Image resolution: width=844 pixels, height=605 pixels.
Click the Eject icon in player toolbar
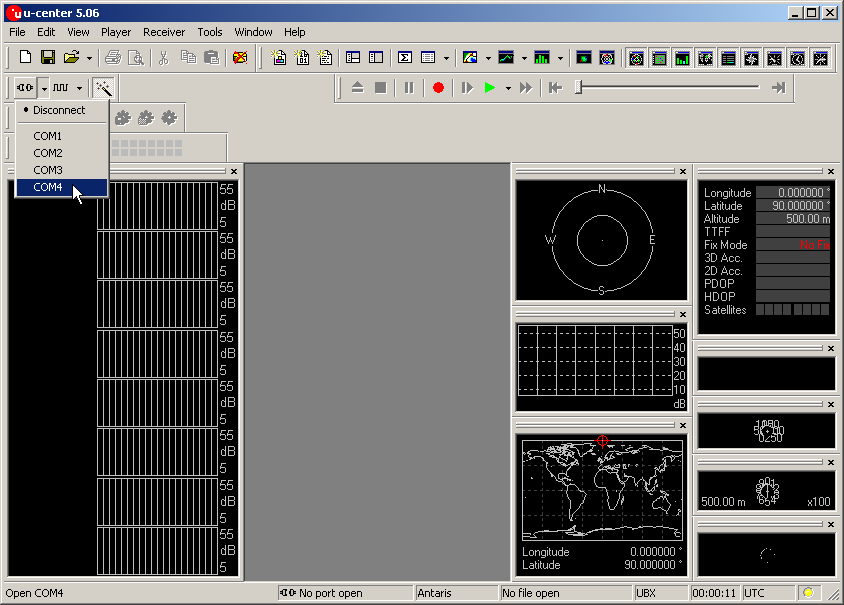coord(358,88)
